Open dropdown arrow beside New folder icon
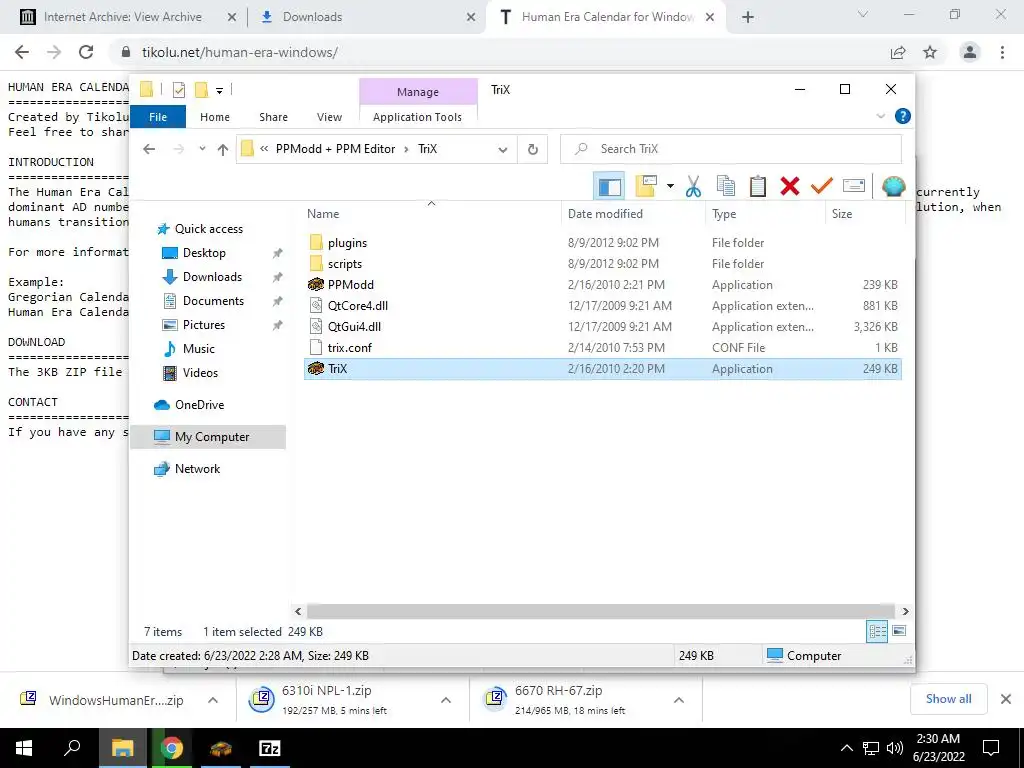This screenshot has height=768, width=1024. 670,186
